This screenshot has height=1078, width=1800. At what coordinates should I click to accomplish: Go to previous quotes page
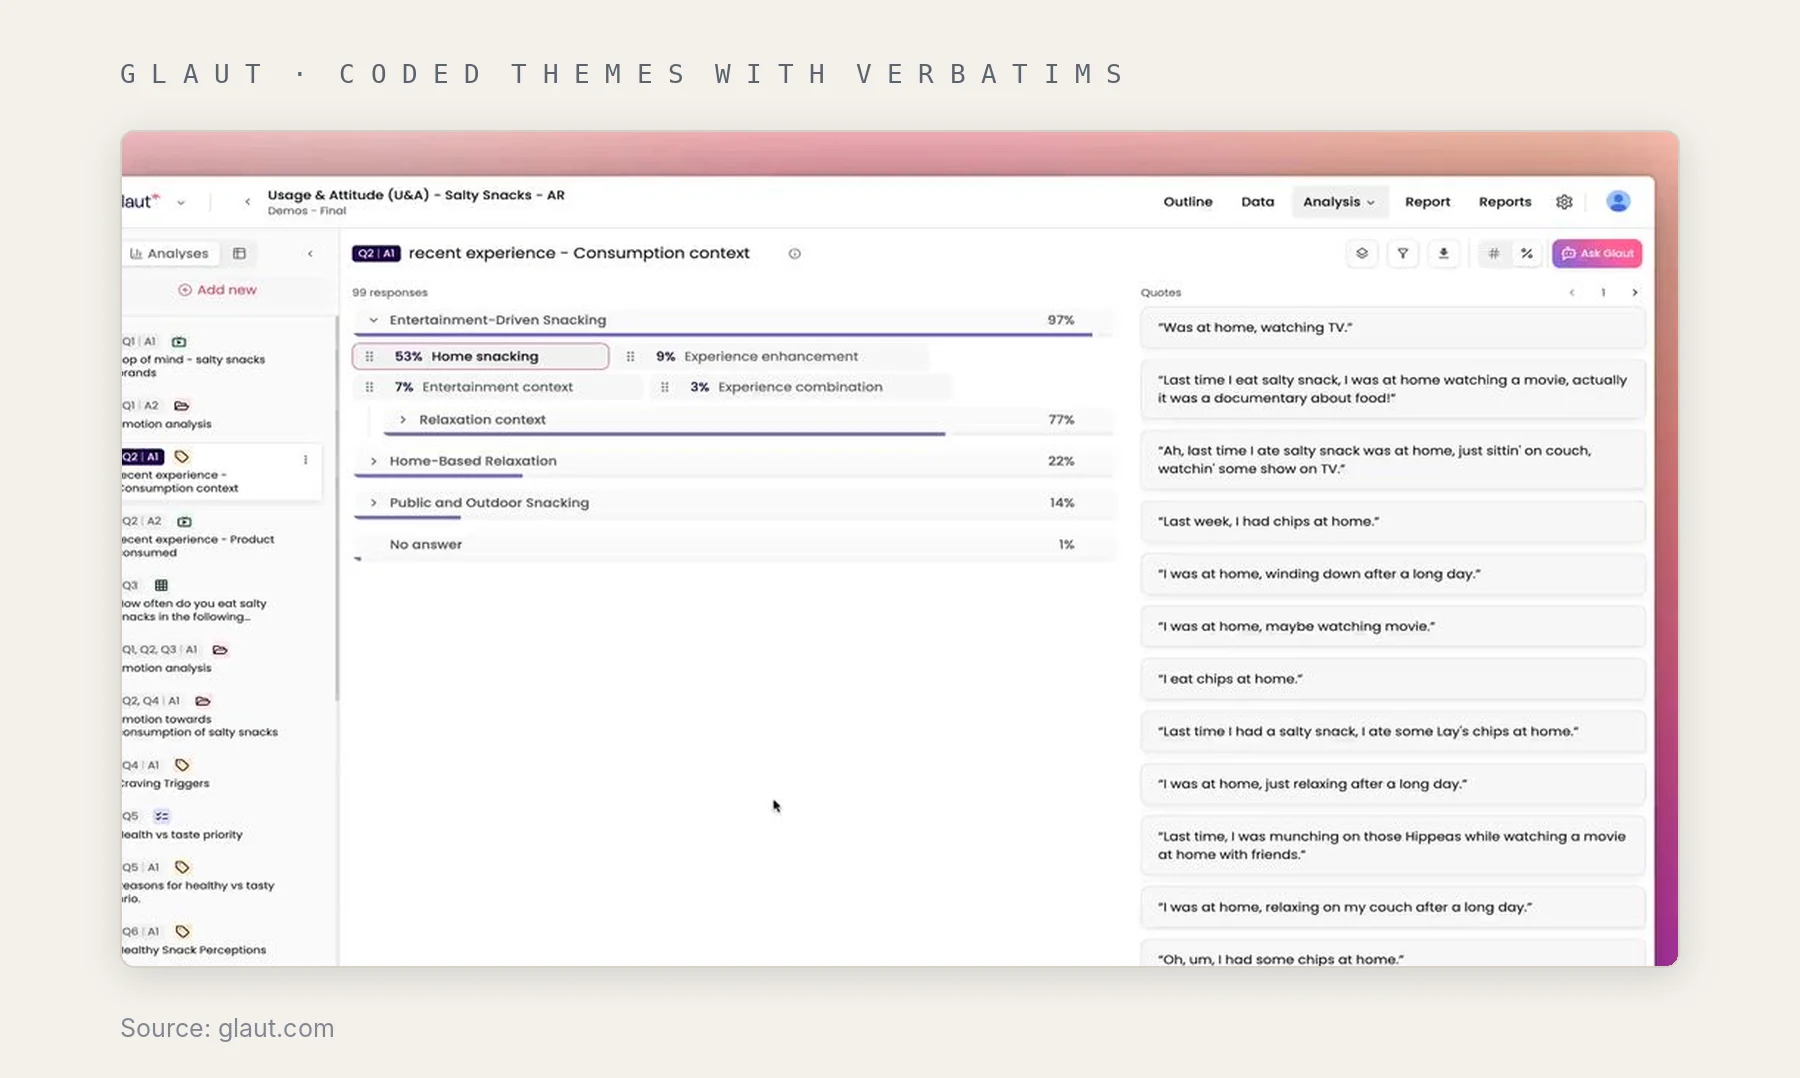pyautogui.click(x=1572, y=293)
